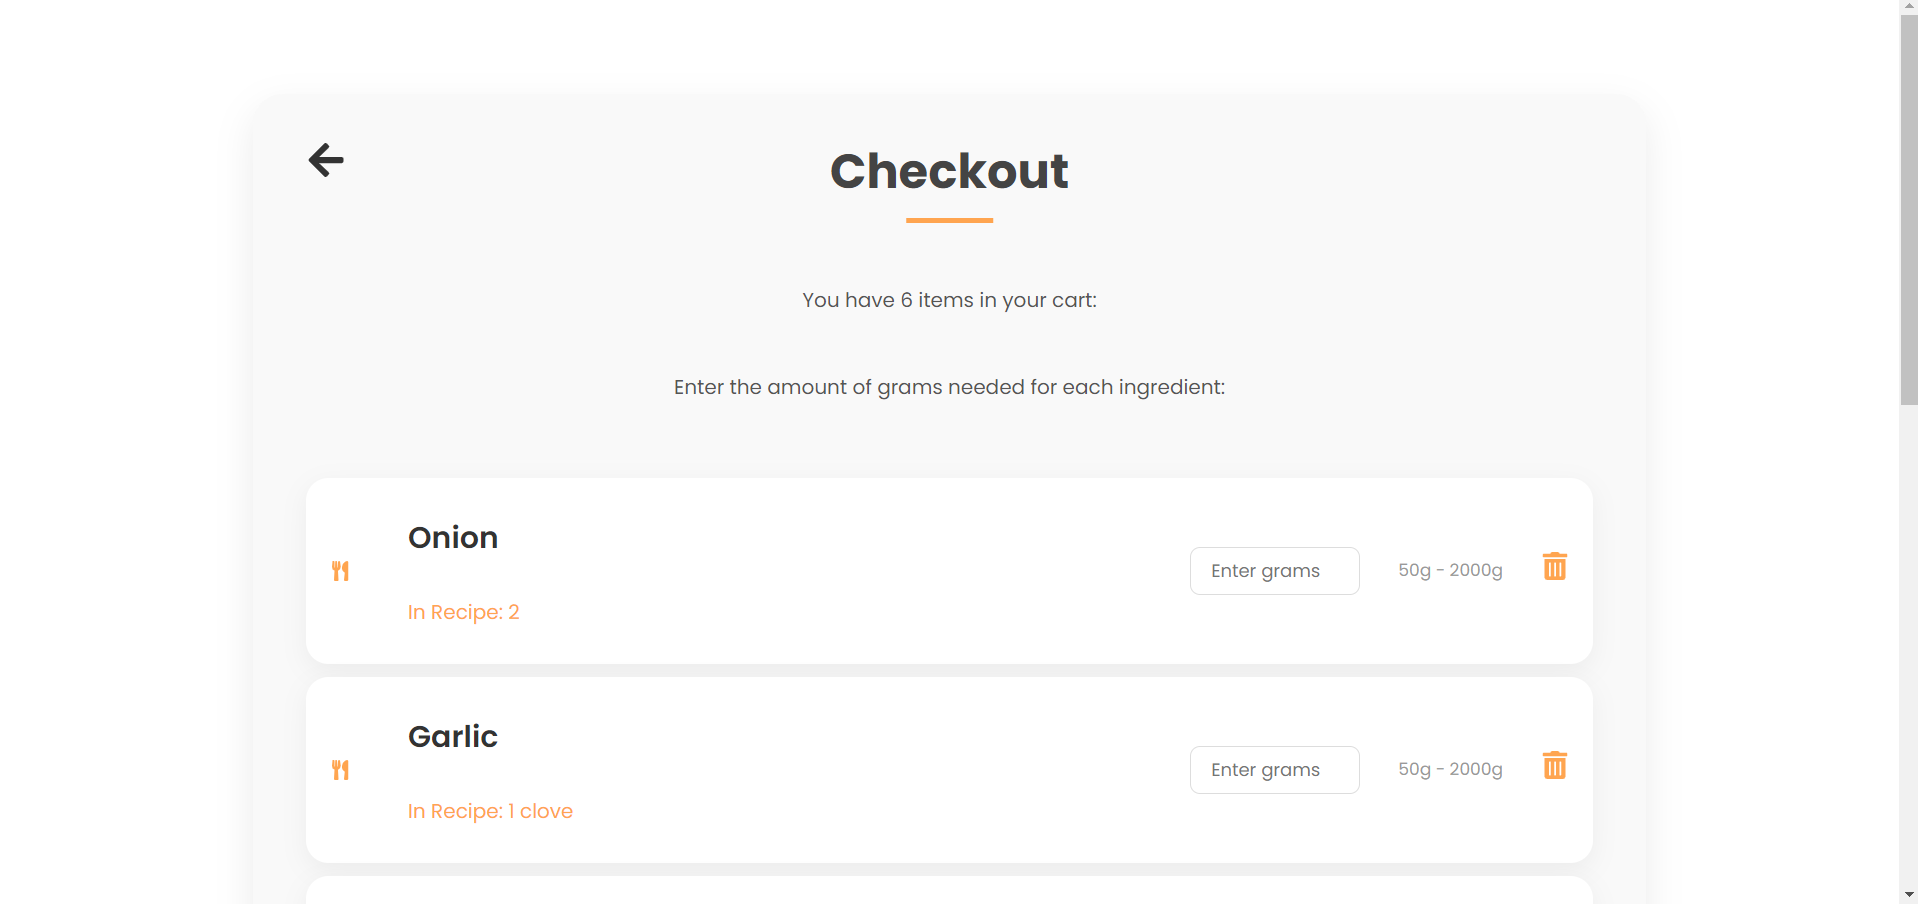
Task: Click the partially visible third ingredient card
Action: click(x=949, y=891)
